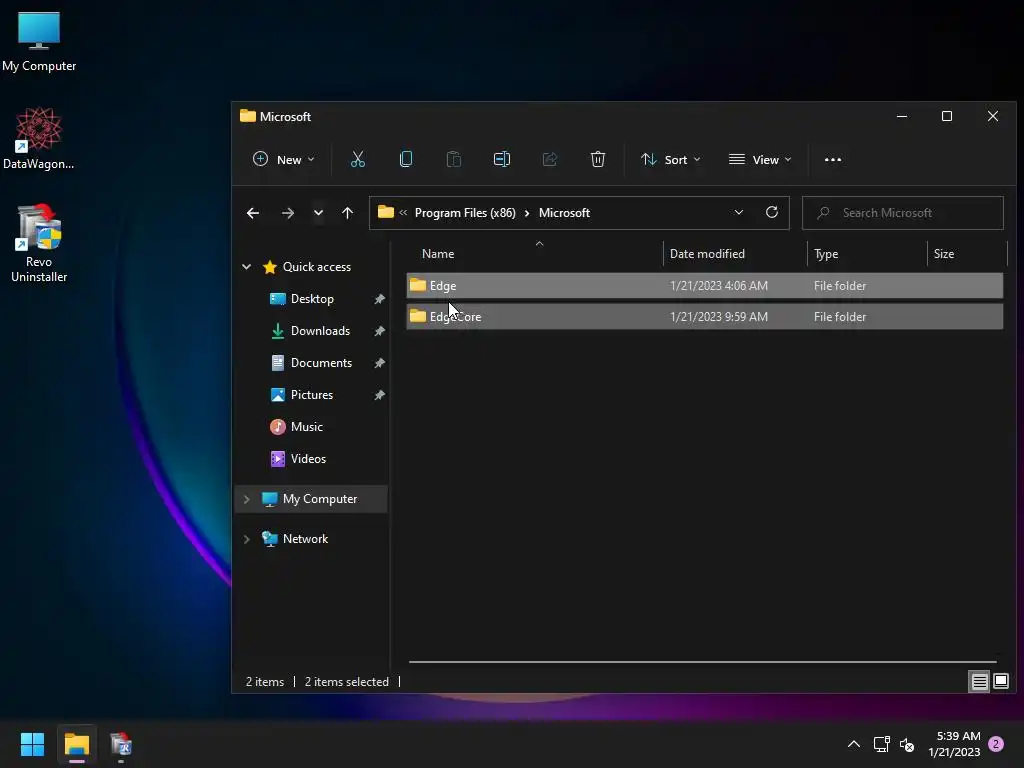Open the New dropdown menu
1024x768 pixels.
283,159
